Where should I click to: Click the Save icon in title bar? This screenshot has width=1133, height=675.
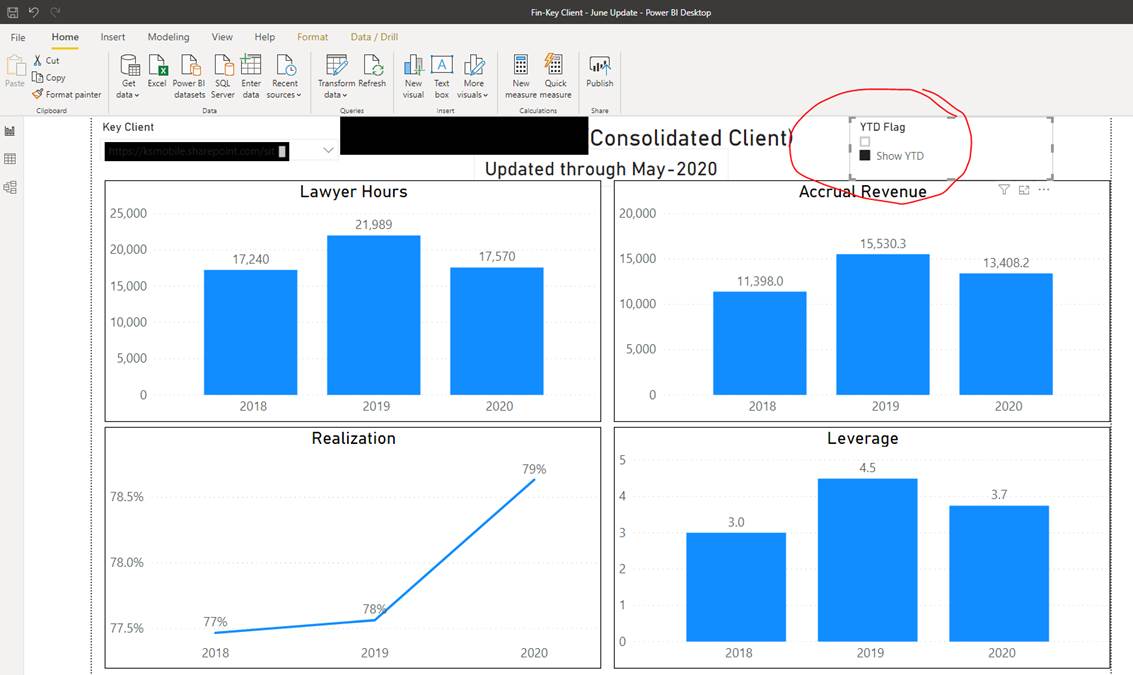pos(13,13)
